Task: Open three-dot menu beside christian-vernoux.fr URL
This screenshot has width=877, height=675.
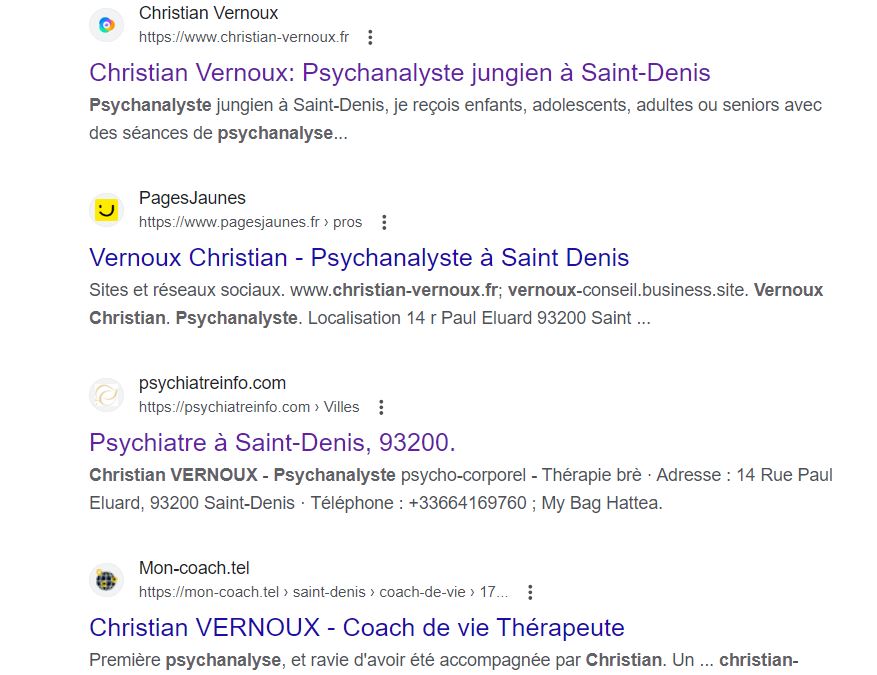Action: click(370, 37)
